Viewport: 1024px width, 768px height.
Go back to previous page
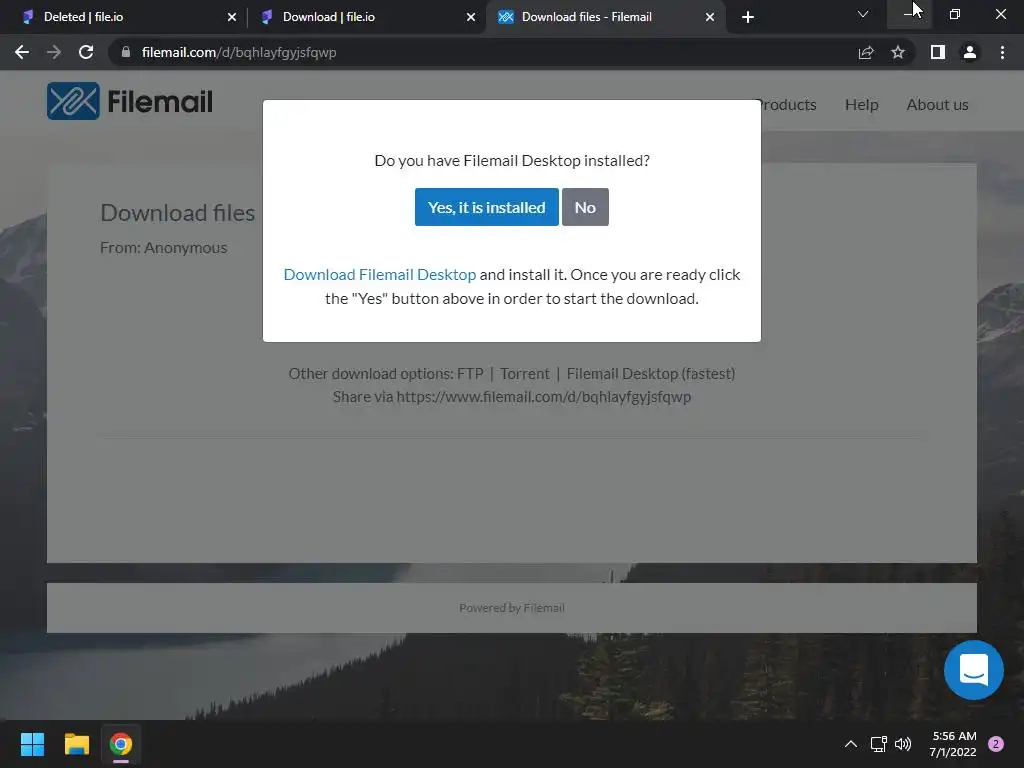tap(22, 52)
